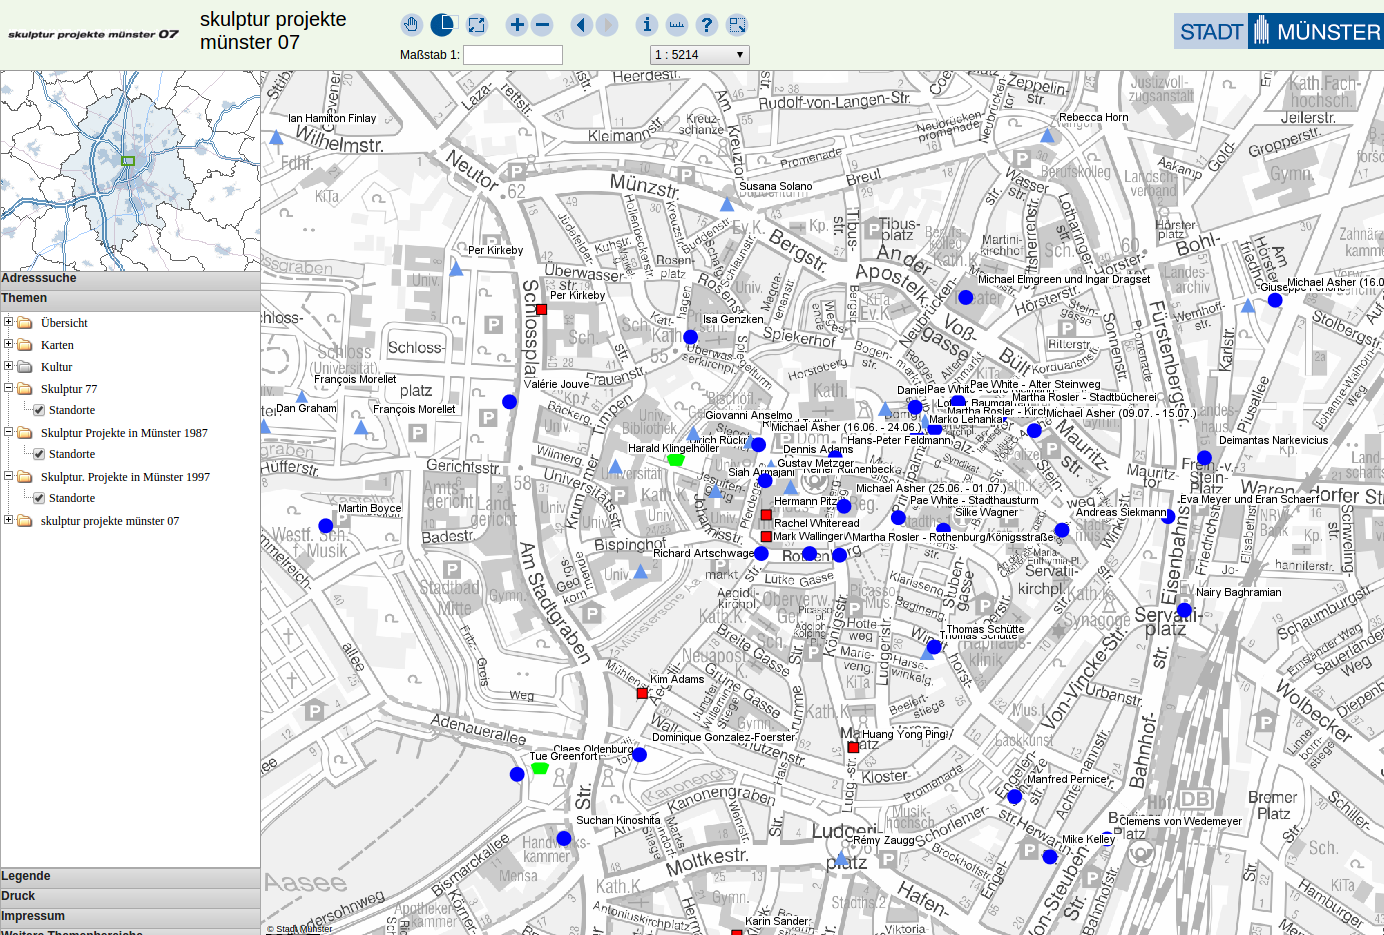Uncheck Standorte under Skulptur. Projekte 1997
The width and height of the screenshot is (1384, 935).
click(39, 498)
